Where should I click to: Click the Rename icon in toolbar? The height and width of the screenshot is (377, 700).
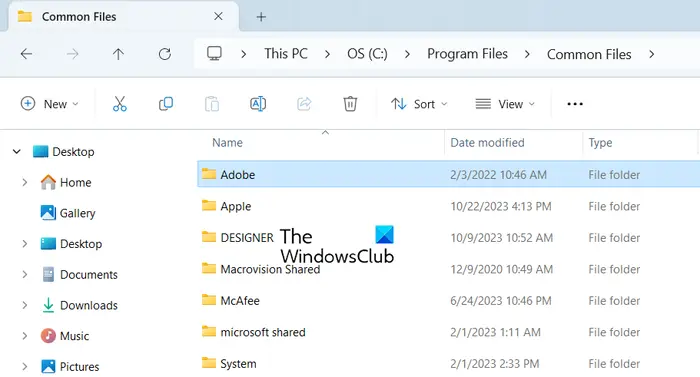tap(258, 104)
